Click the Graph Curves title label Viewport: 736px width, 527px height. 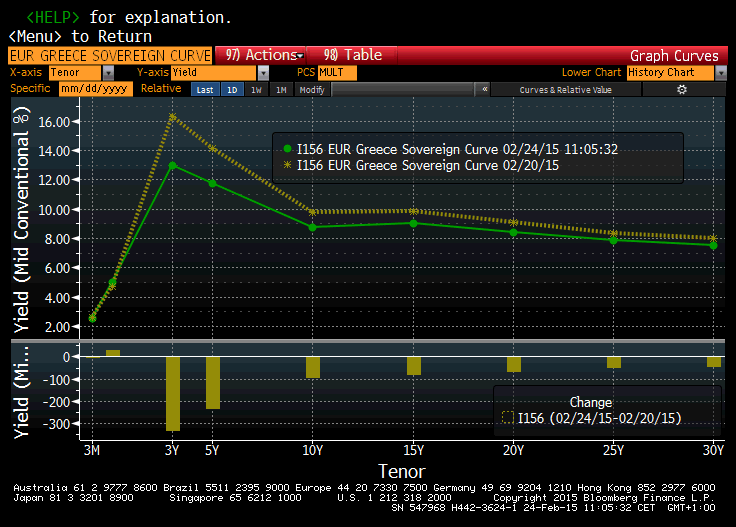pyautogui.click(x=674, y=56)
